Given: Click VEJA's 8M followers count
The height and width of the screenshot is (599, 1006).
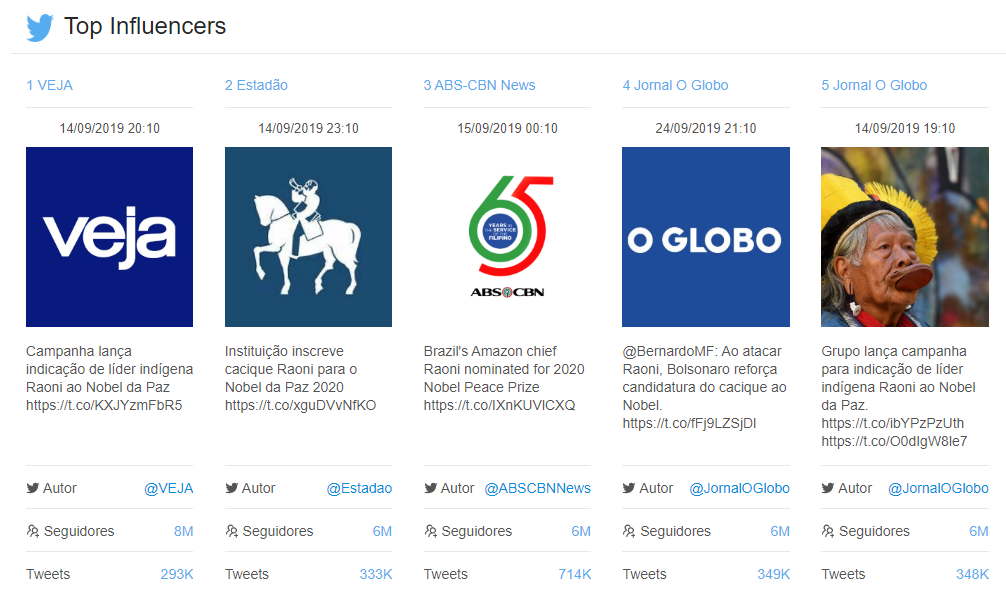Looking at the screenshot, I should point(183,531).
